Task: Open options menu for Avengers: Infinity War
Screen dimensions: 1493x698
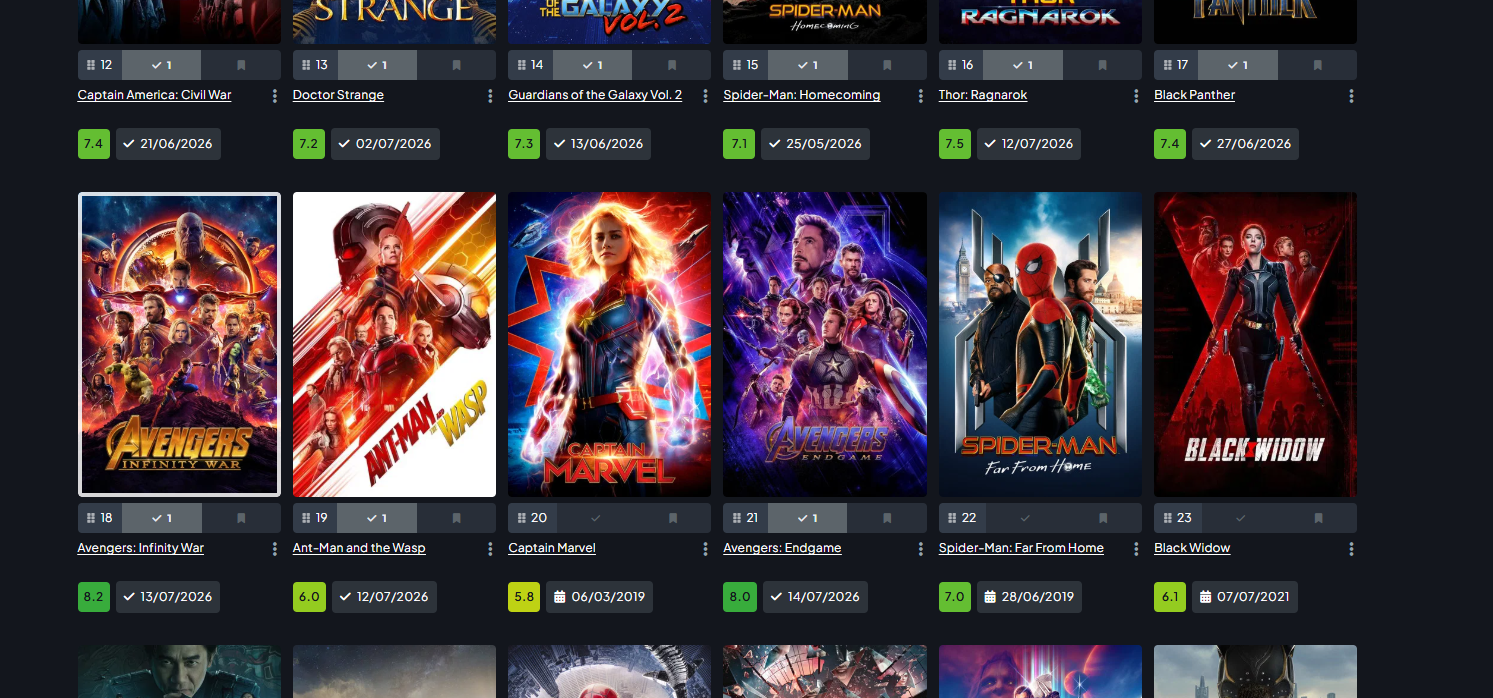Action: 275,549
